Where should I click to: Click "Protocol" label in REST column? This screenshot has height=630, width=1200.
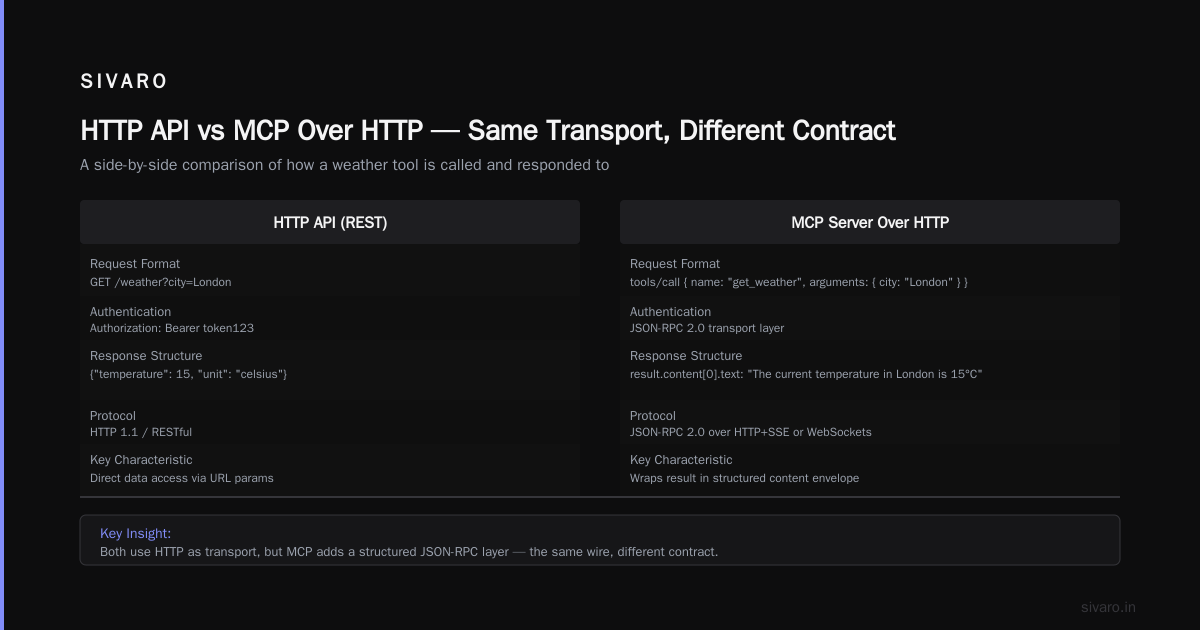click(113, 416)
